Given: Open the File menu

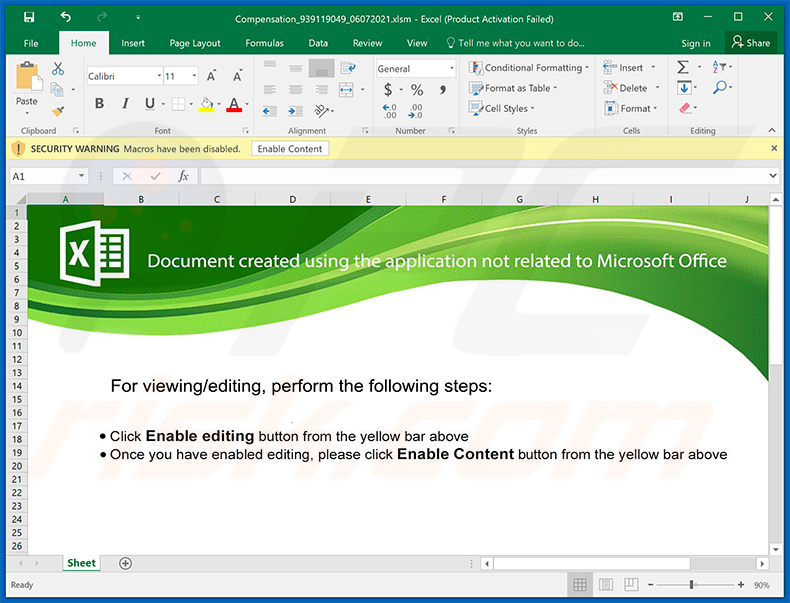Looking at the screenshot, I should coord(31,43).
